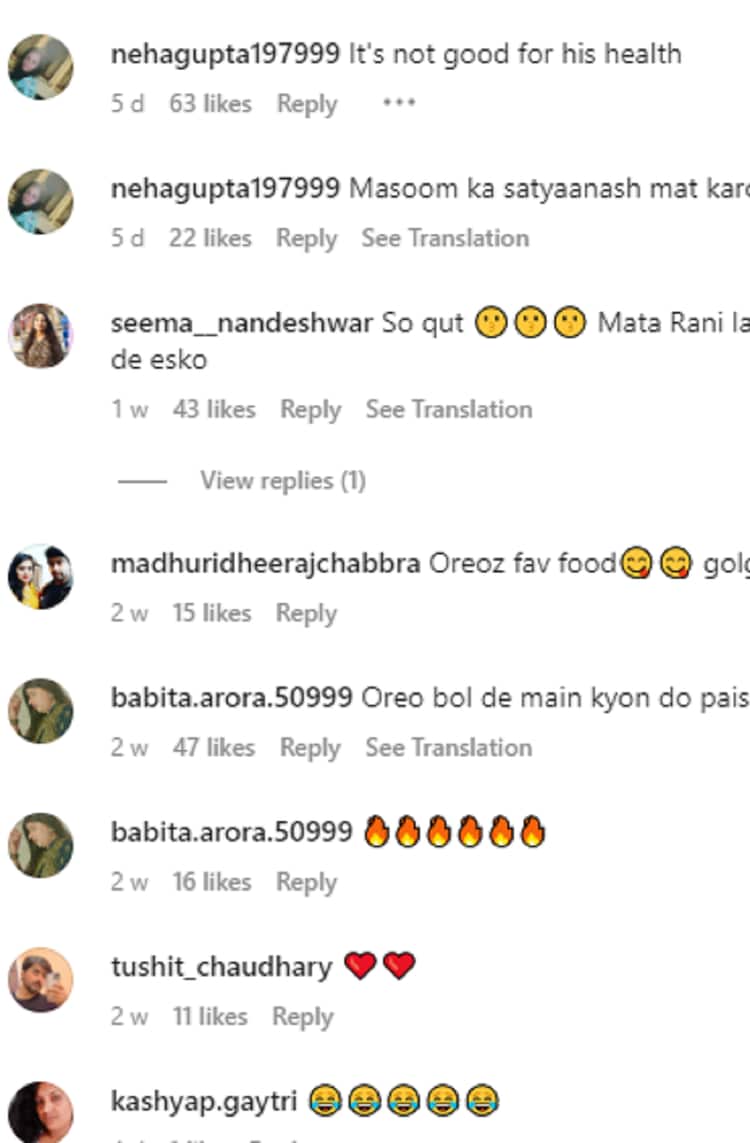The width and height of the screenshot is (750, 1143).
Task: See translation of 'Oreo bol de' comment
Action: click(448, 747)
